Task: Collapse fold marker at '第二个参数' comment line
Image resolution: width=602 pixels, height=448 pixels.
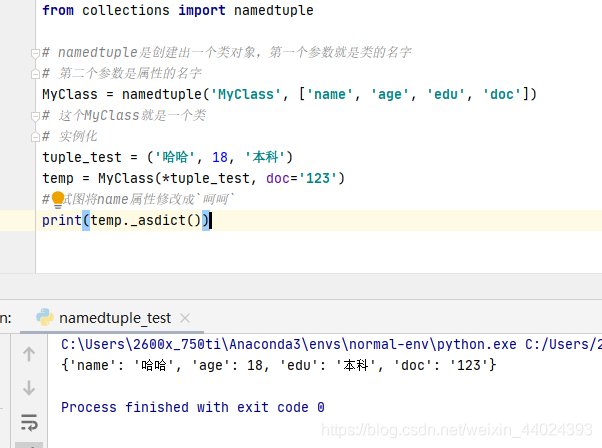Action: pyautogui.click(x=35, y=74)
